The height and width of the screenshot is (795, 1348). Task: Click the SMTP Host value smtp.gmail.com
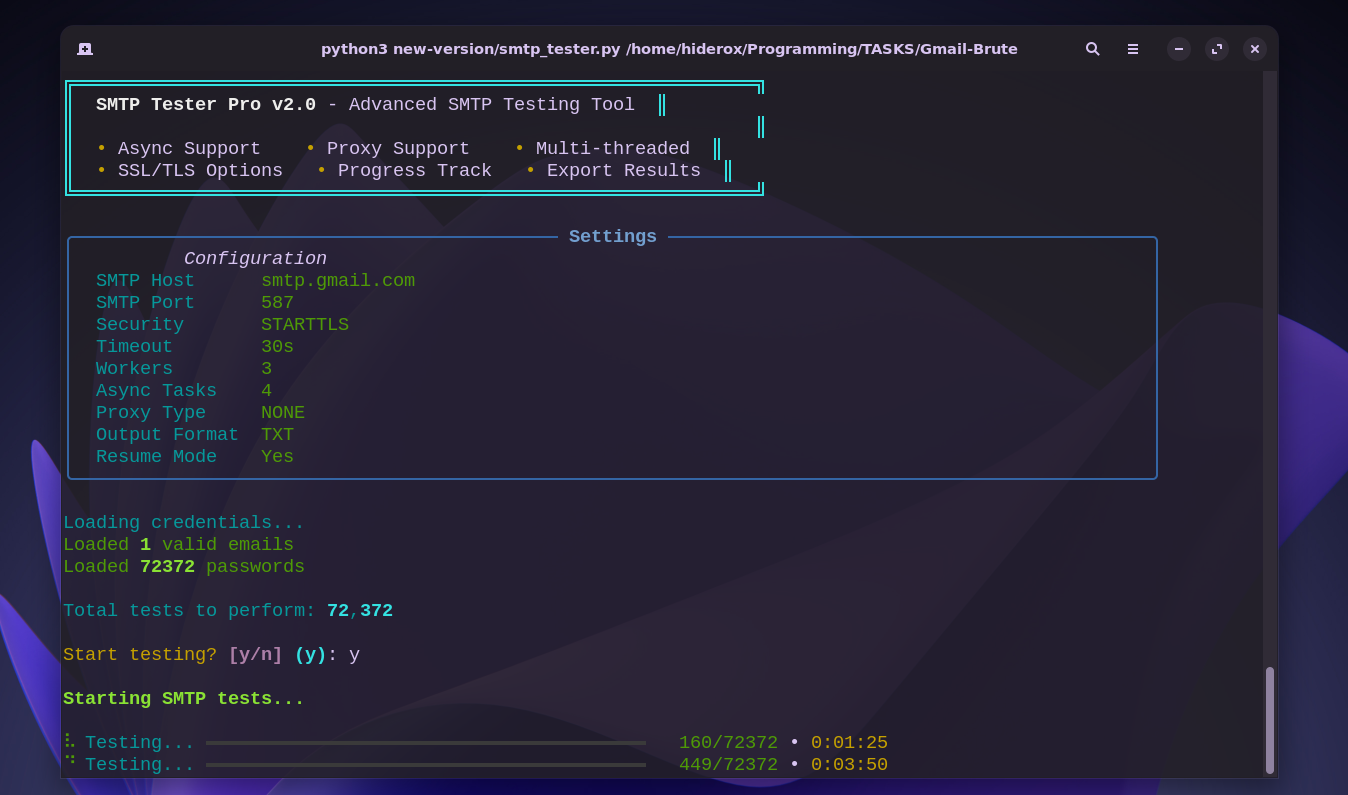click(x=338, y=280)
